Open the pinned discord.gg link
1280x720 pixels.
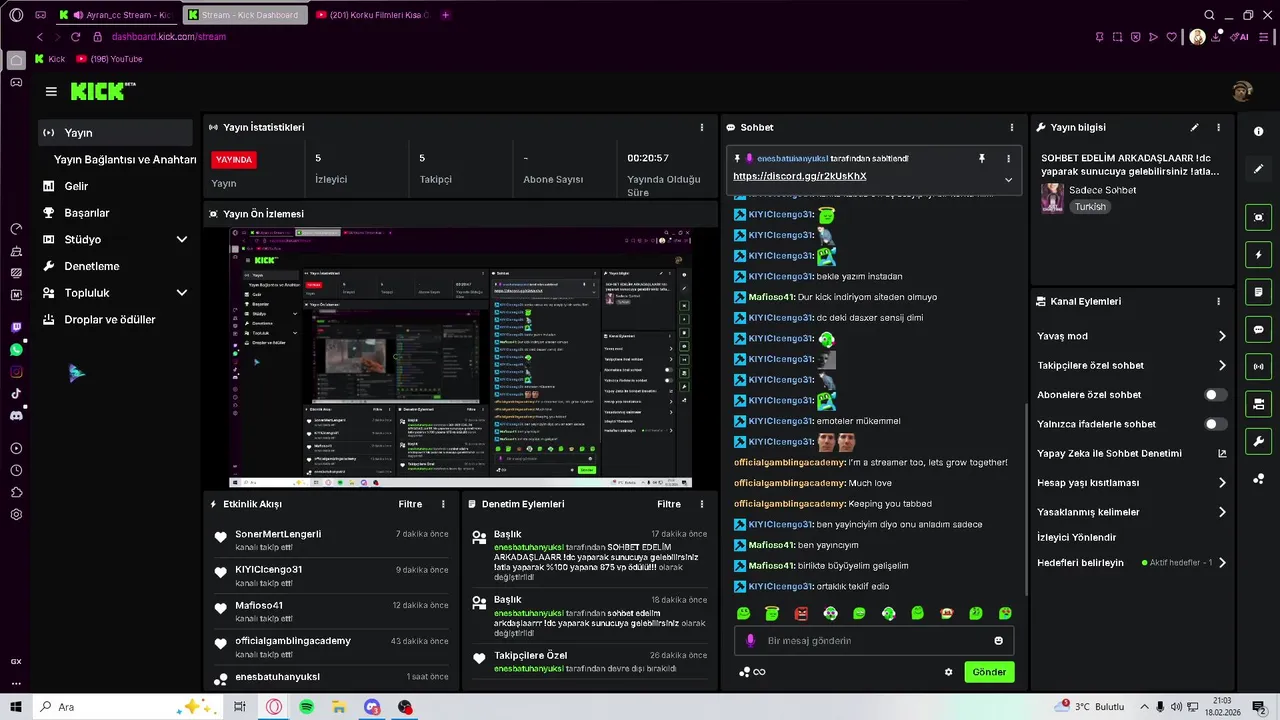(x=799, y=176)
